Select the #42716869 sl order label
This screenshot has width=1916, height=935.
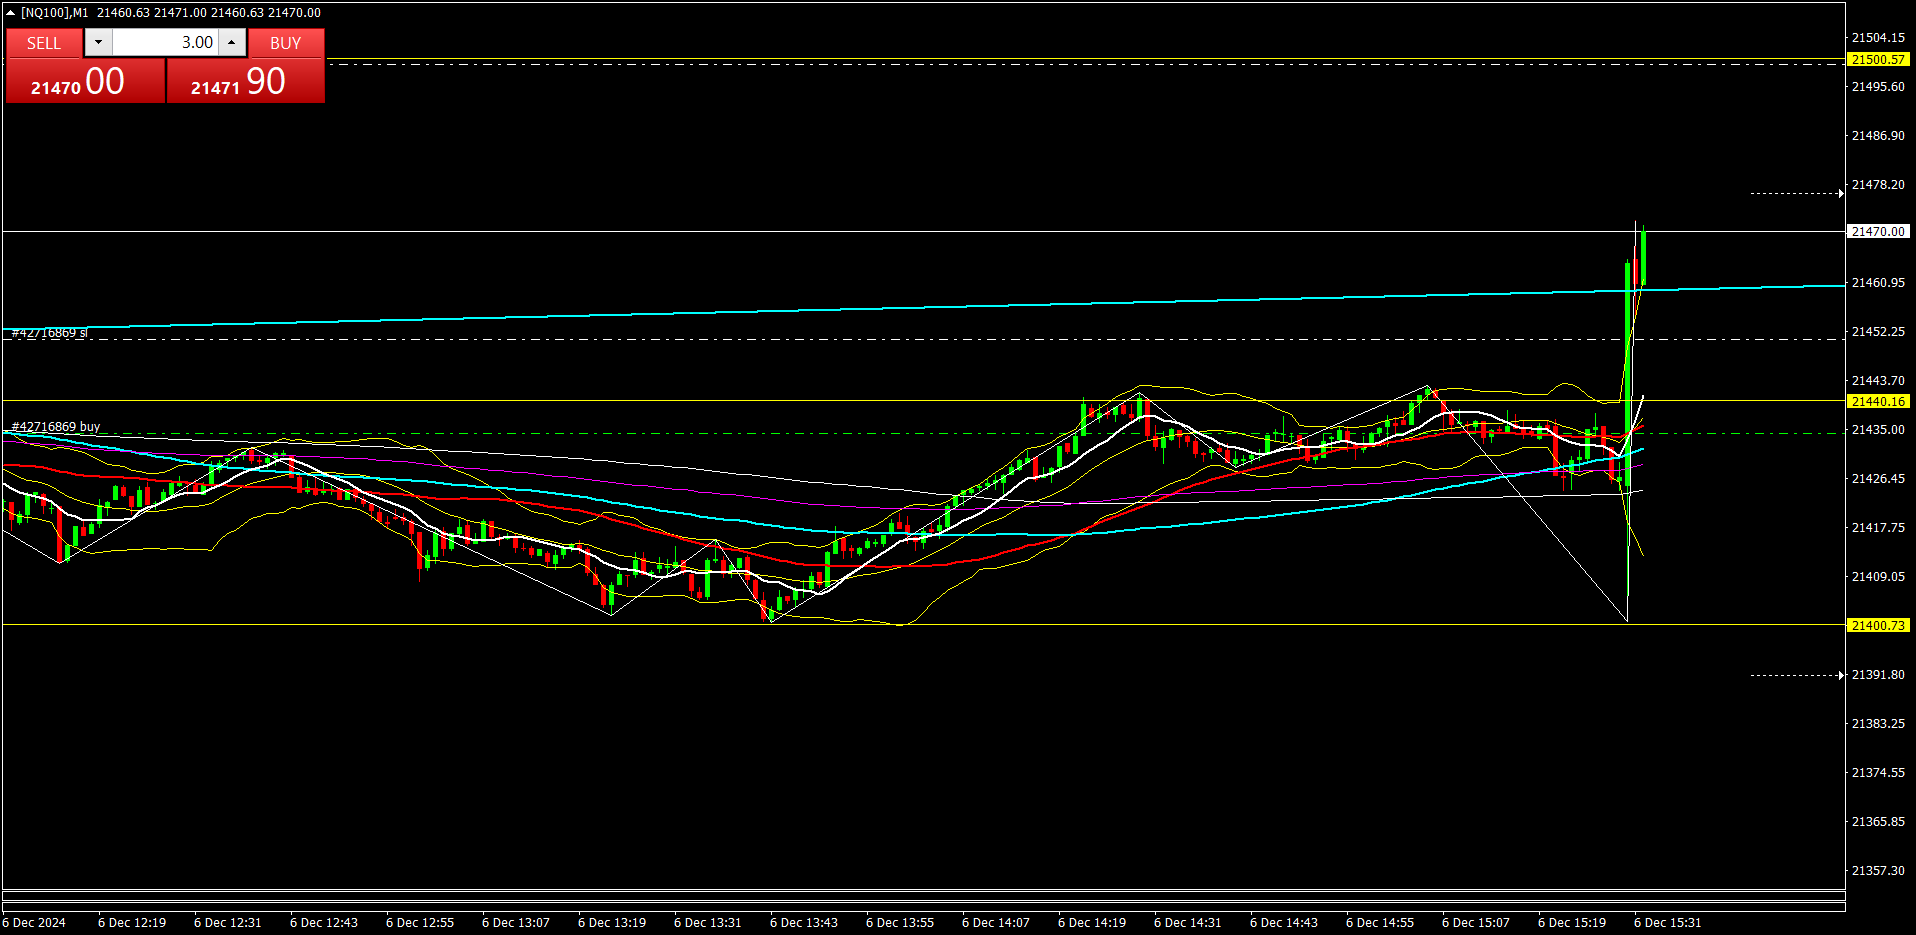[50, 333]
